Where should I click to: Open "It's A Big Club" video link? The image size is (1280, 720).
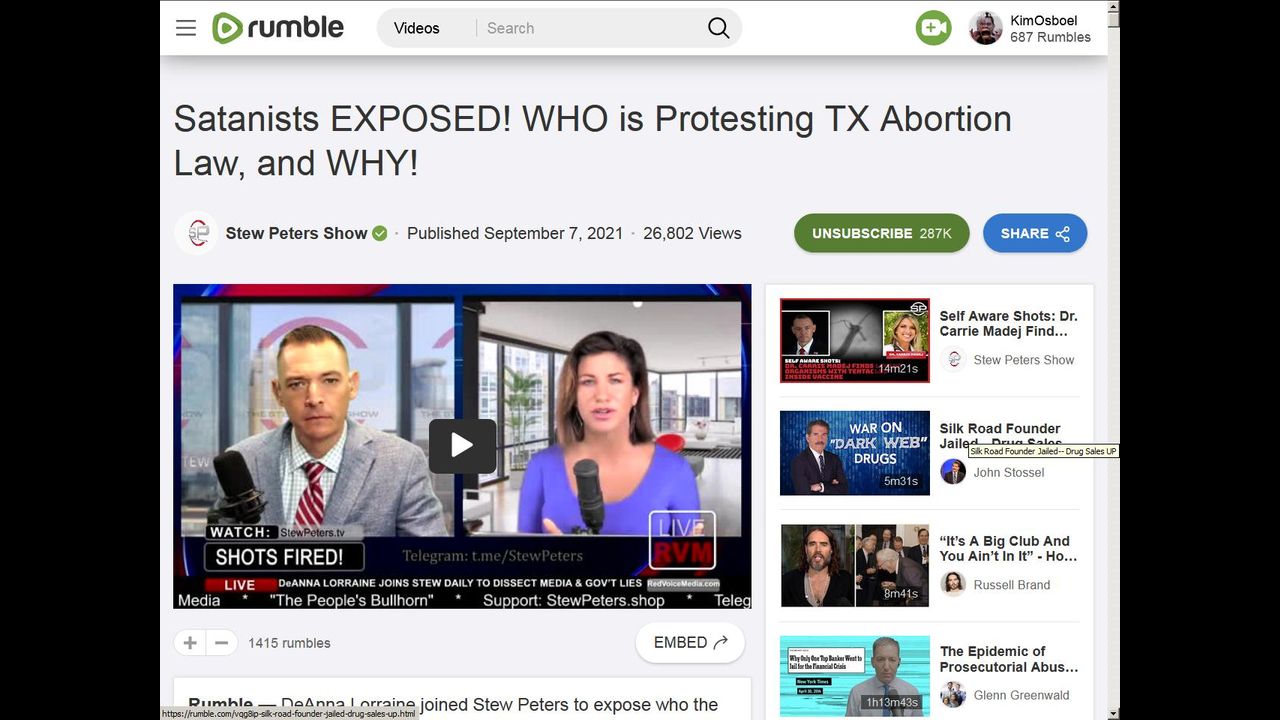coord(1008,548)
